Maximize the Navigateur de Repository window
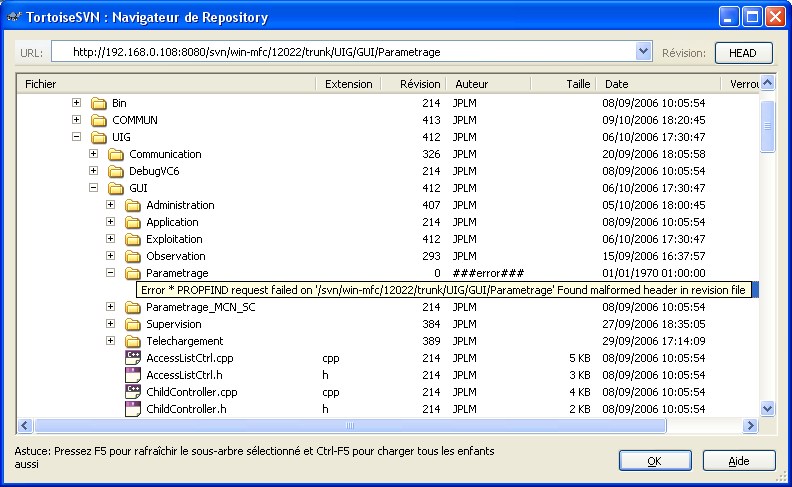The image size is (792, 487). click(x=752, y=17)
